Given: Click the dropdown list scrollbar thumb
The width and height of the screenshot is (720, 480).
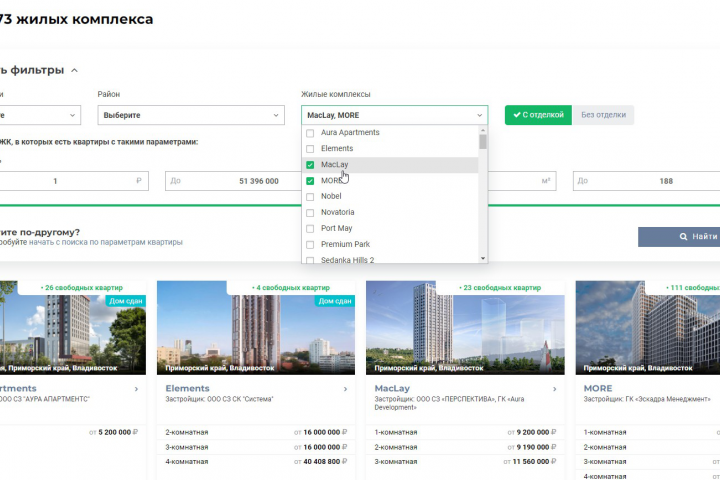Looking at the screenshot, I should tap(483, 142).
